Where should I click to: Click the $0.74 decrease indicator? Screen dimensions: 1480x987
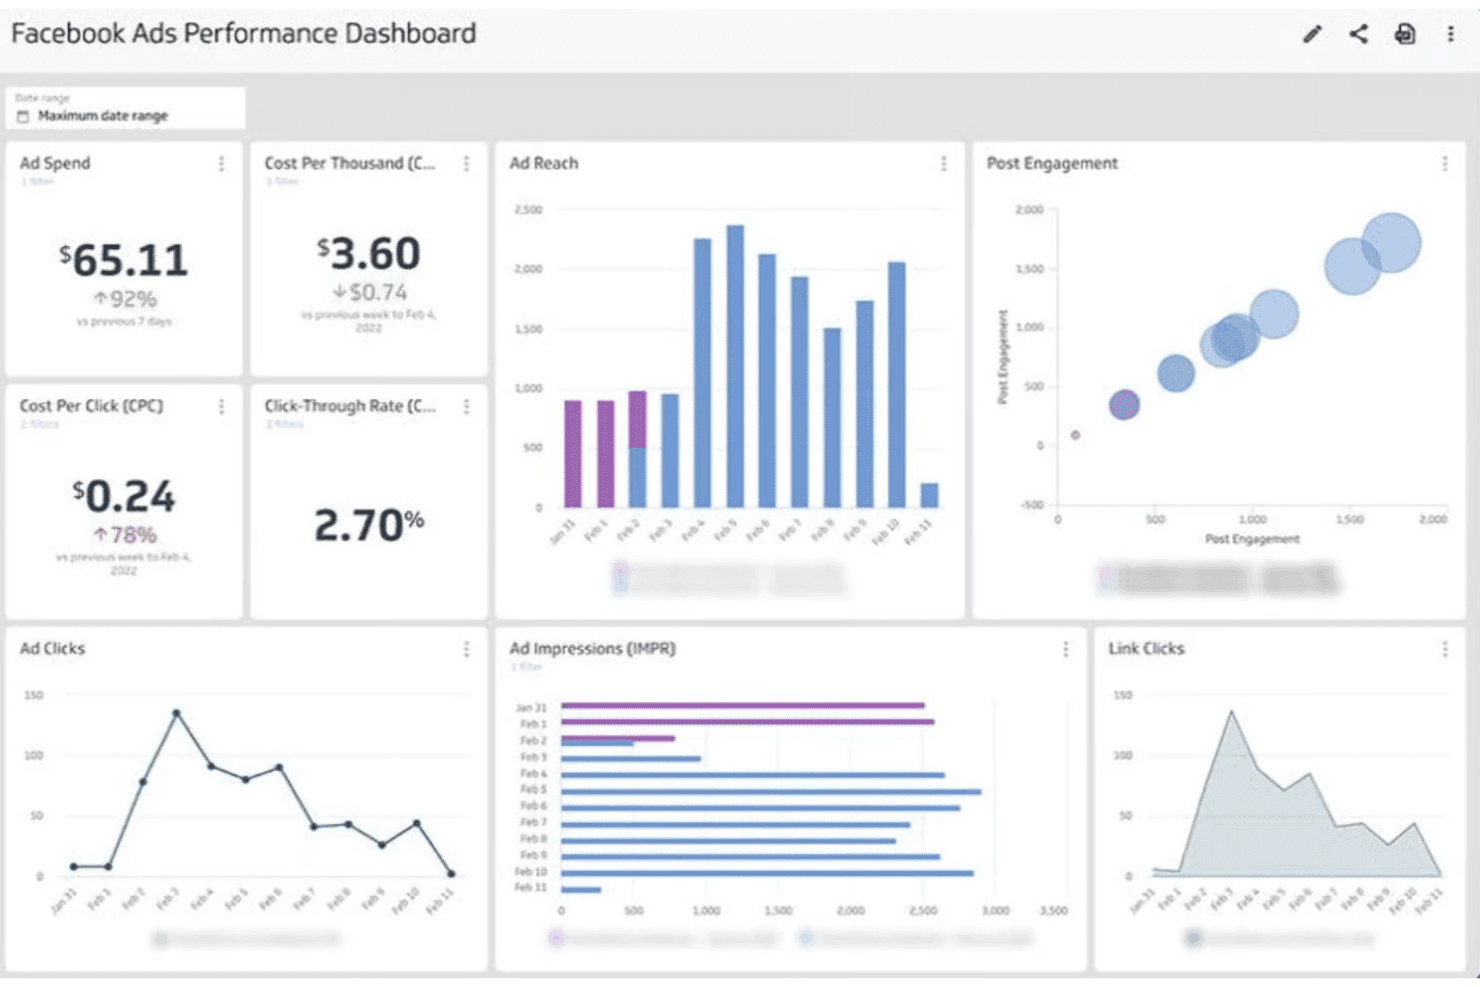pos(370,292)
